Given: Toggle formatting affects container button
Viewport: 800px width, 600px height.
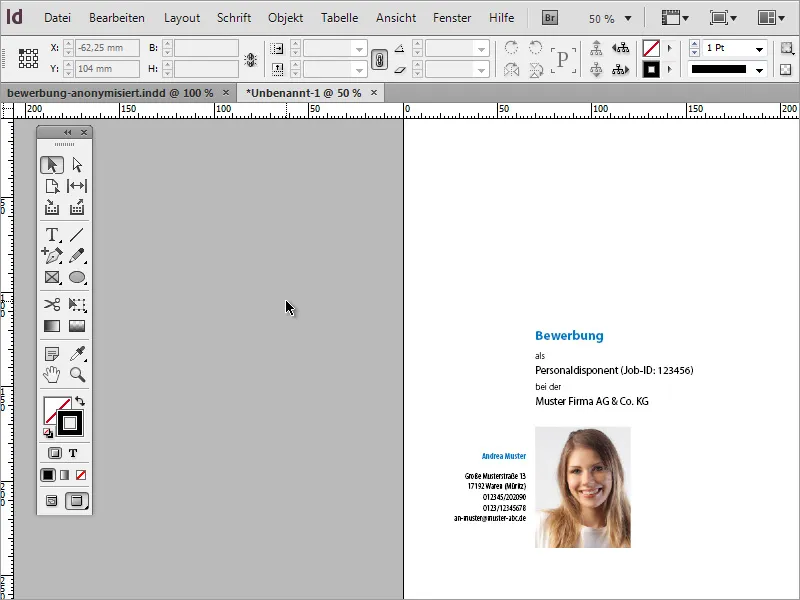Looking at the screenshot, I should pyautogui.click(x=55, y=453).
